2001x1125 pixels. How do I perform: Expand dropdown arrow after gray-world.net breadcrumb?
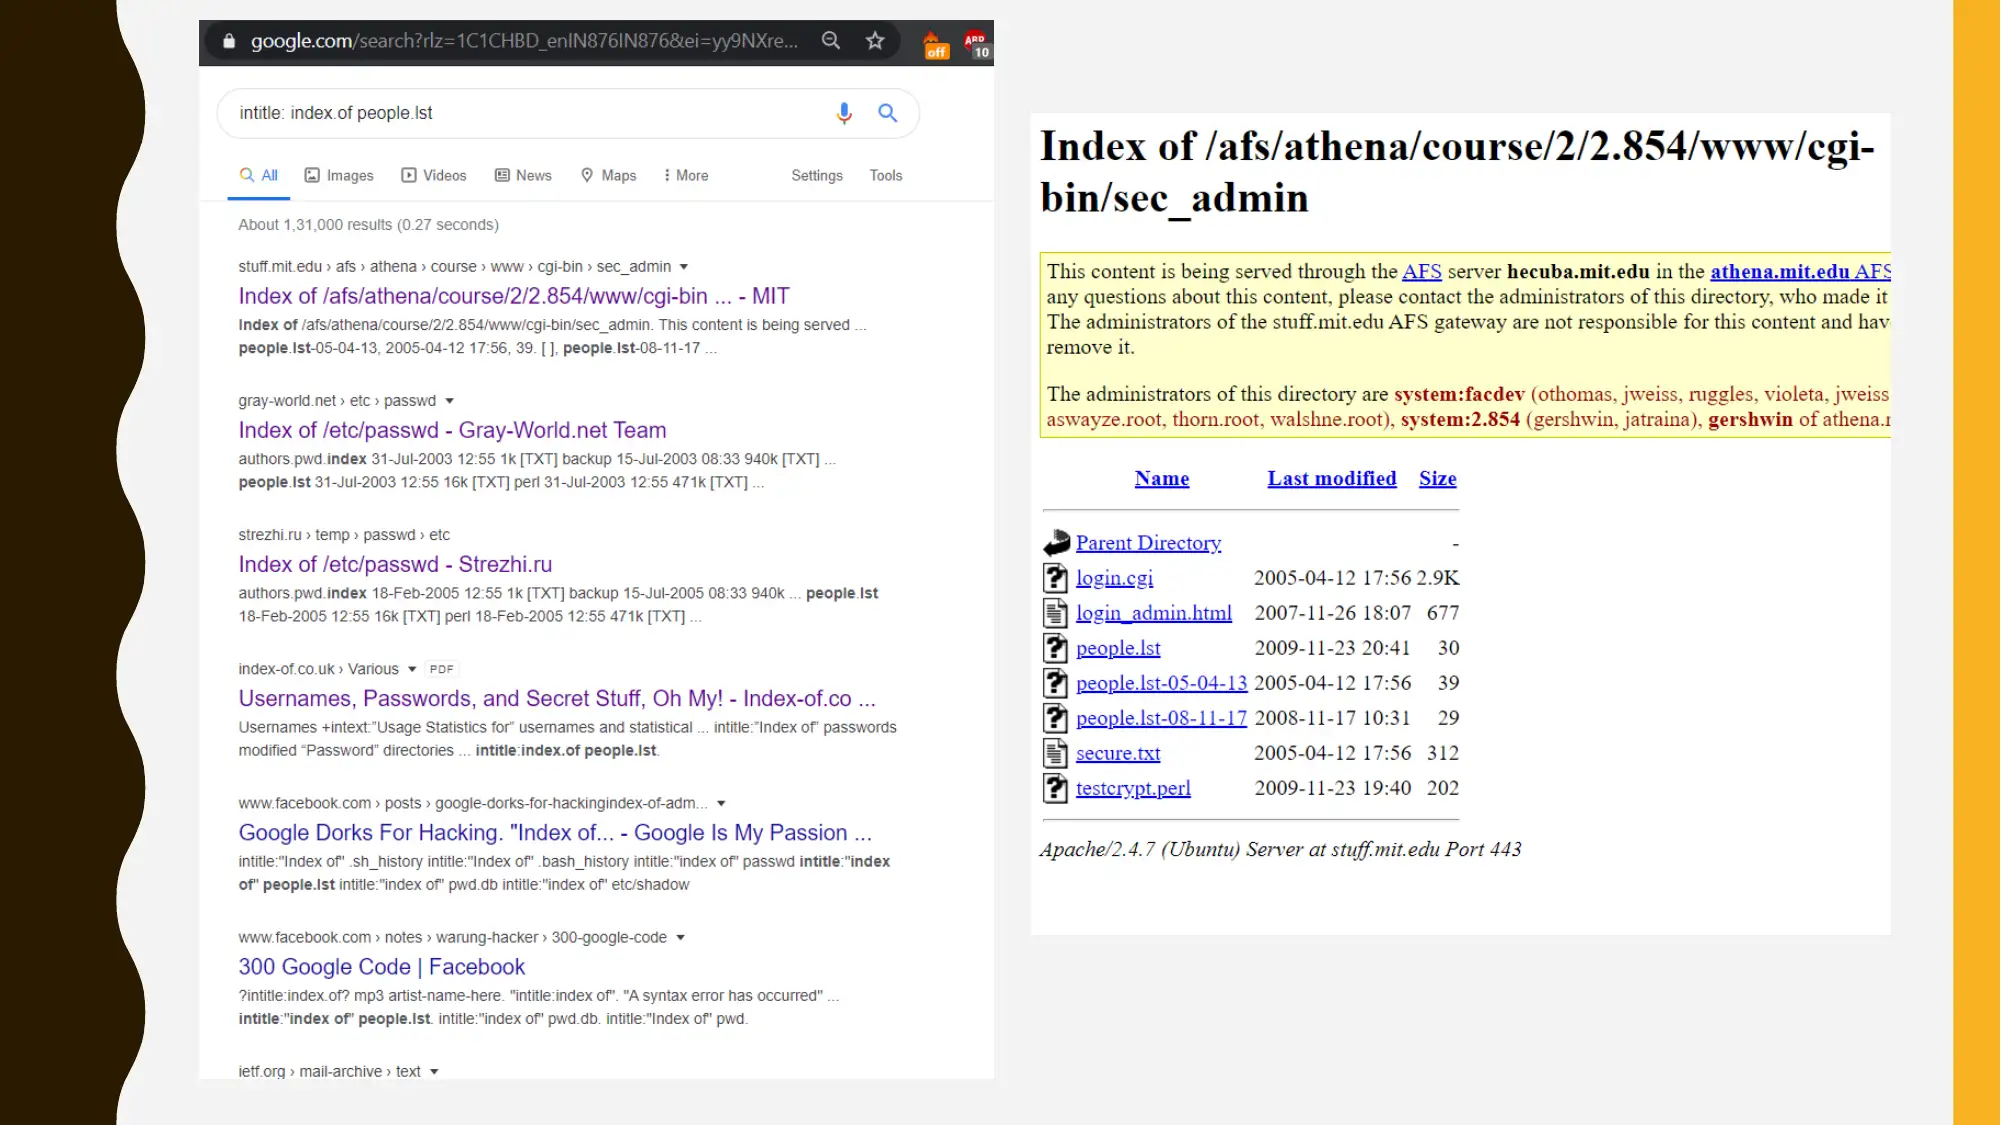(450, 401)
